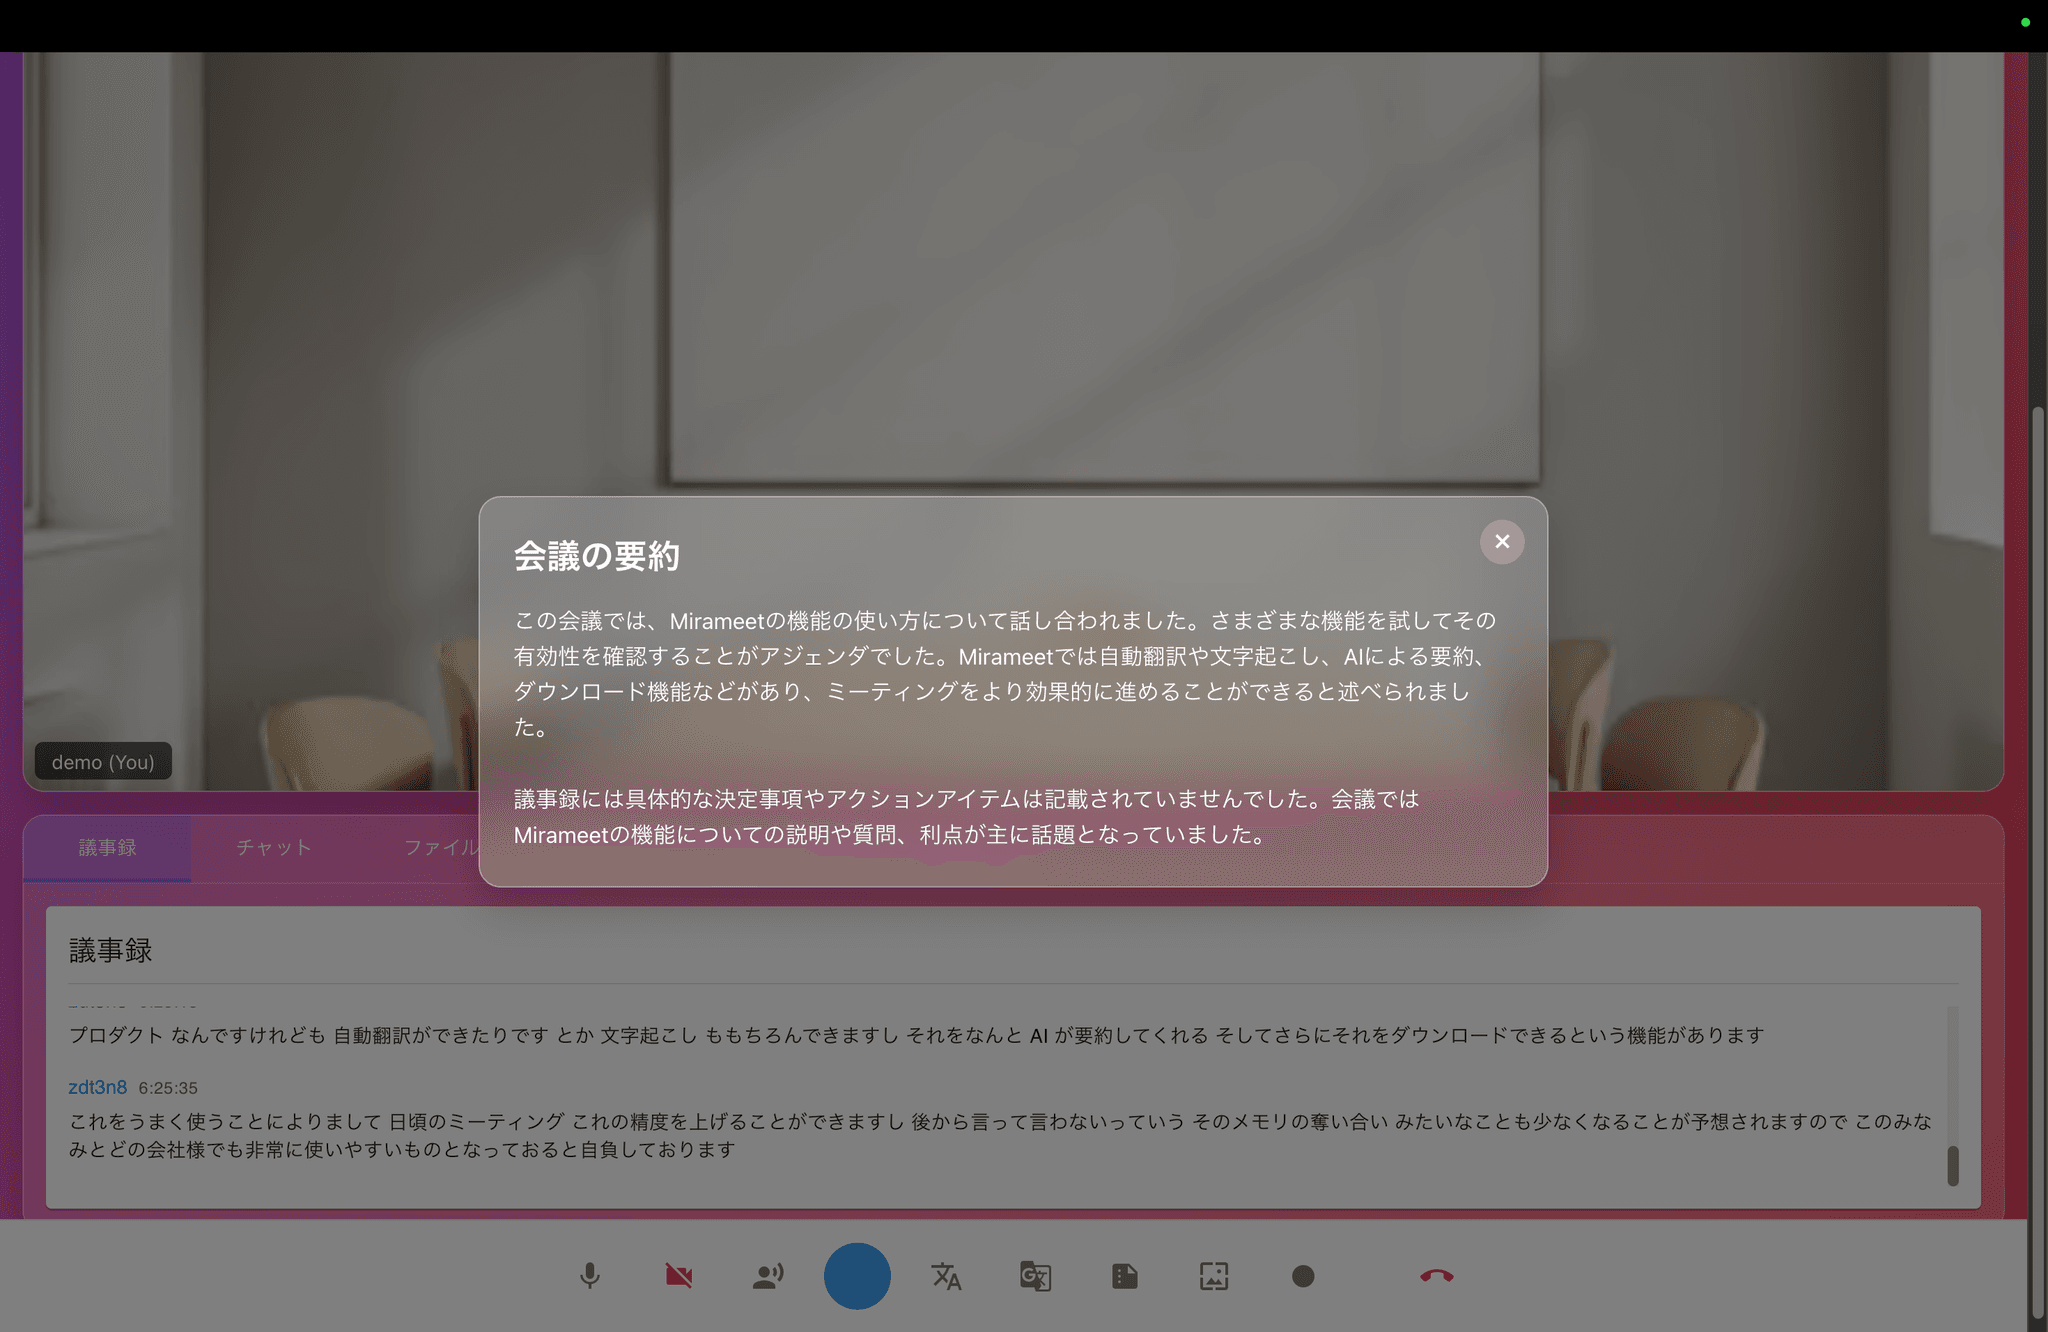The image size is (2048, 1332).
Task: Click the page's right-edge vertical scrollbar
Action: 2037,860
